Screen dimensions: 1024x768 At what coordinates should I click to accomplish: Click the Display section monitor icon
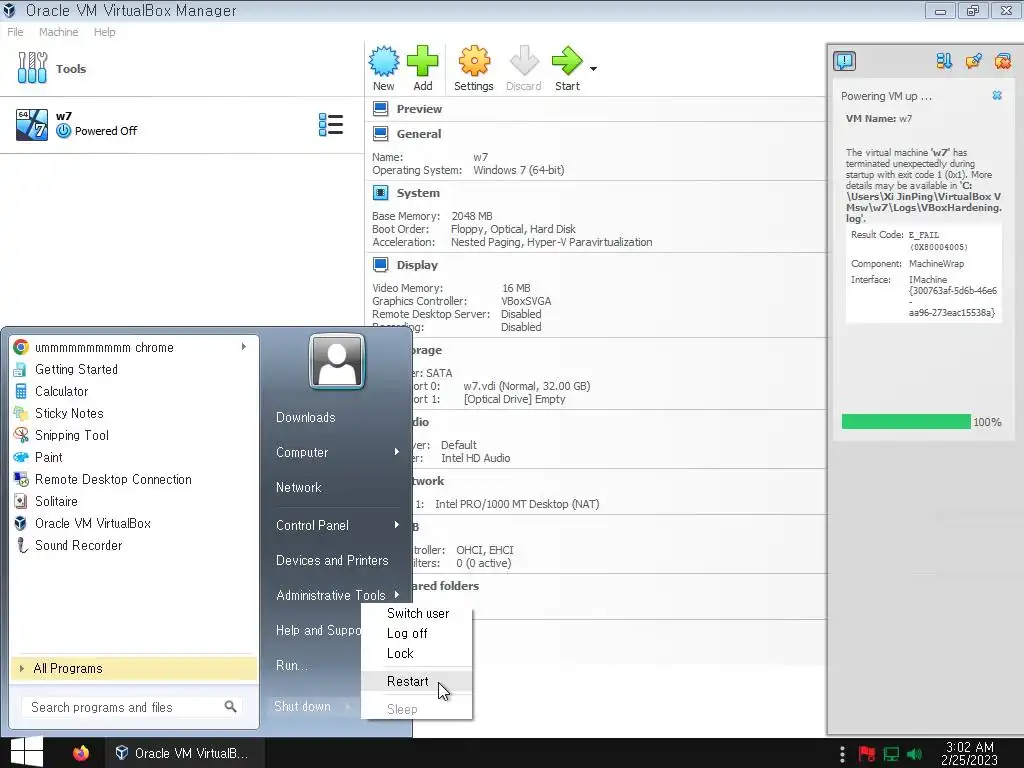point(380,264)
